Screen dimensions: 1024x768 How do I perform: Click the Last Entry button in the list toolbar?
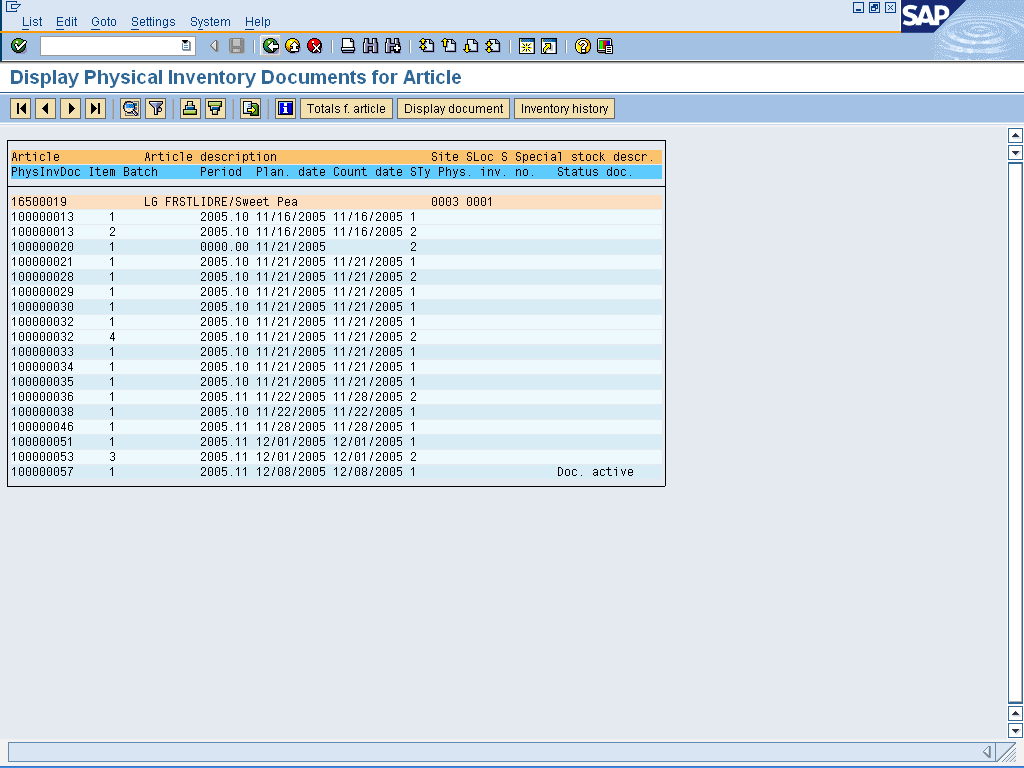[95, 108]
